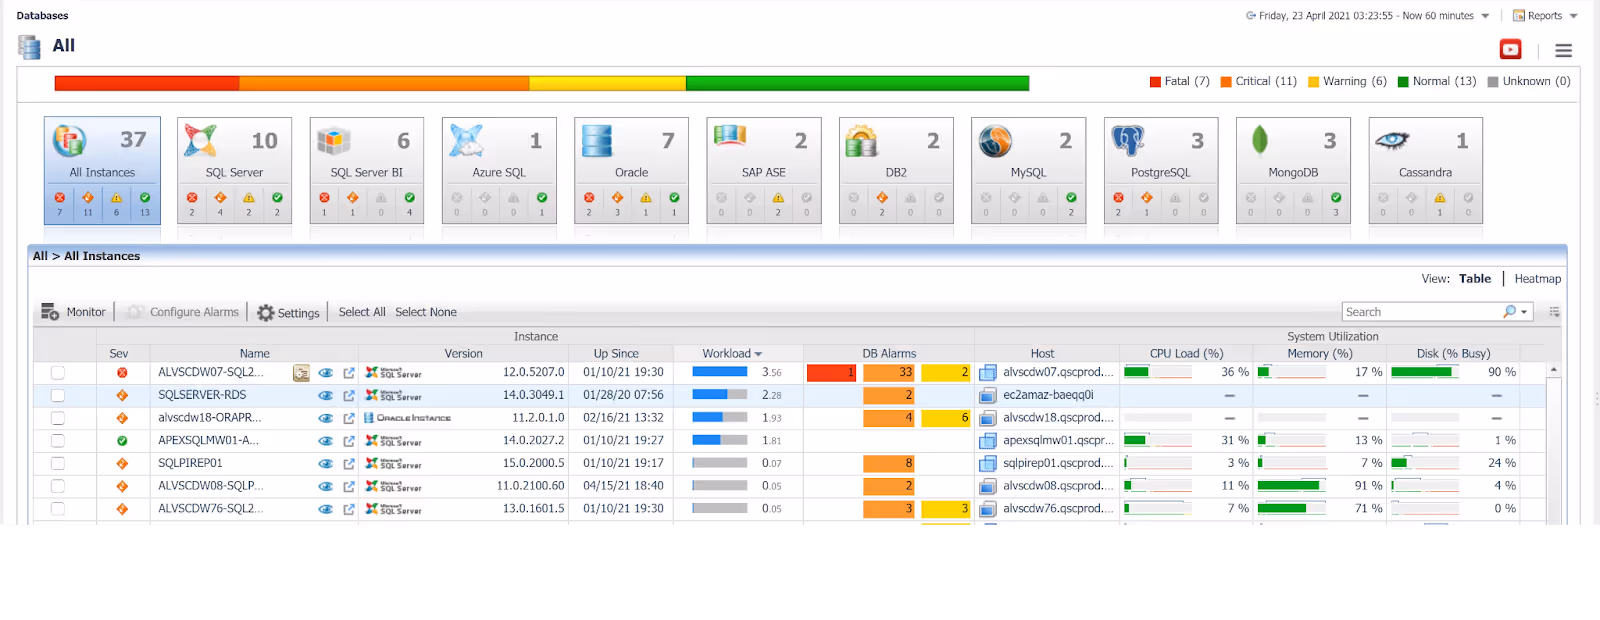Open the SQLSERVER-RDS instance name
The width and height of the screenshot is (1600, 620).
click(202, 395)
